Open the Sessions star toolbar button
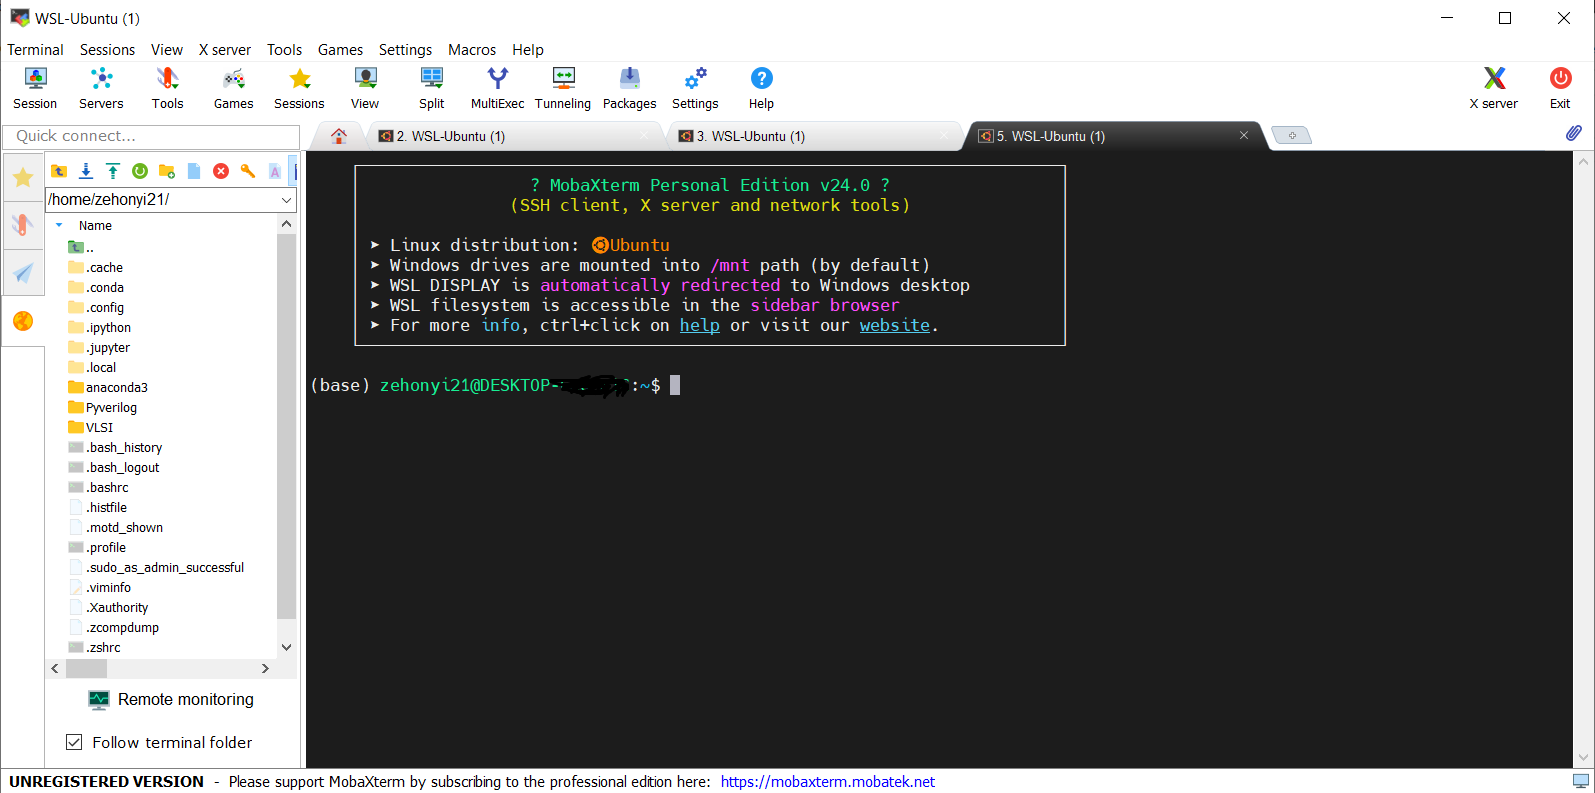 pyautogui.click(x=299, y=88)
